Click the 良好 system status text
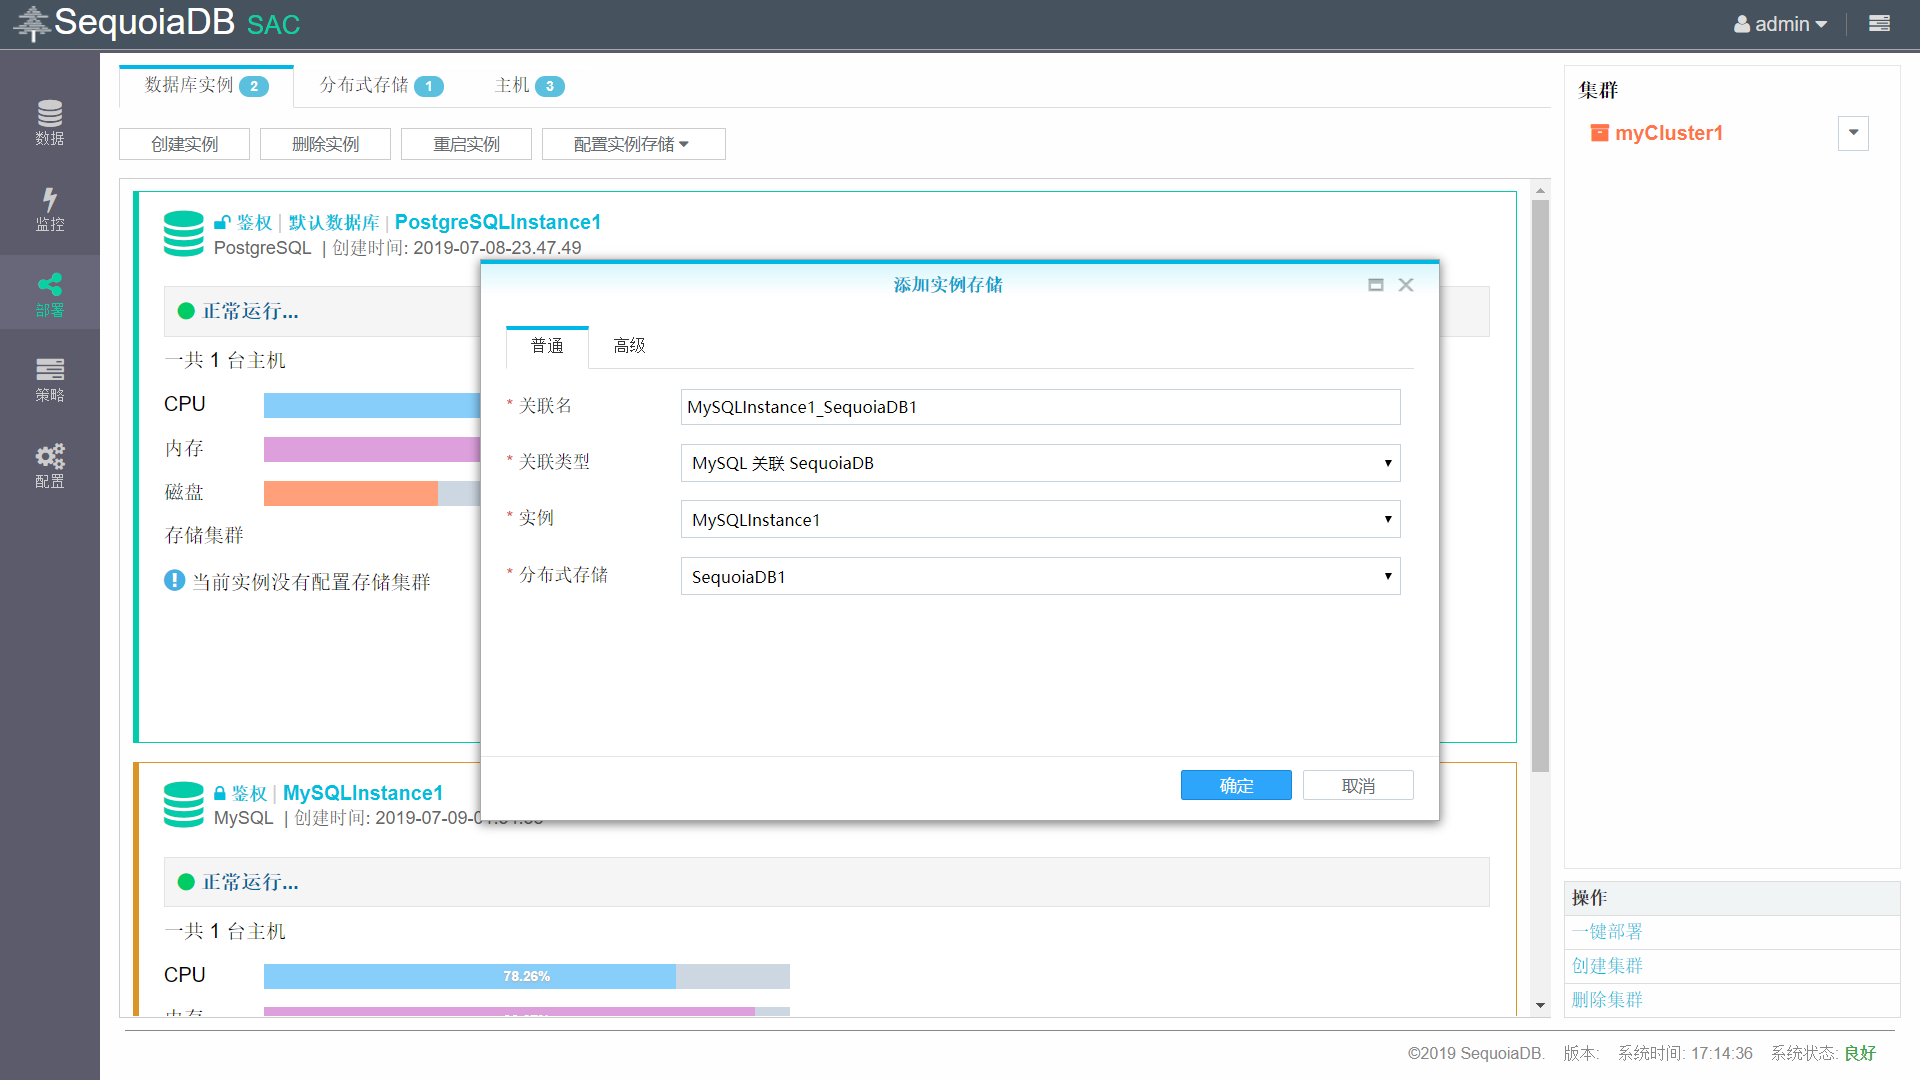 [x=1860, y=1053]
